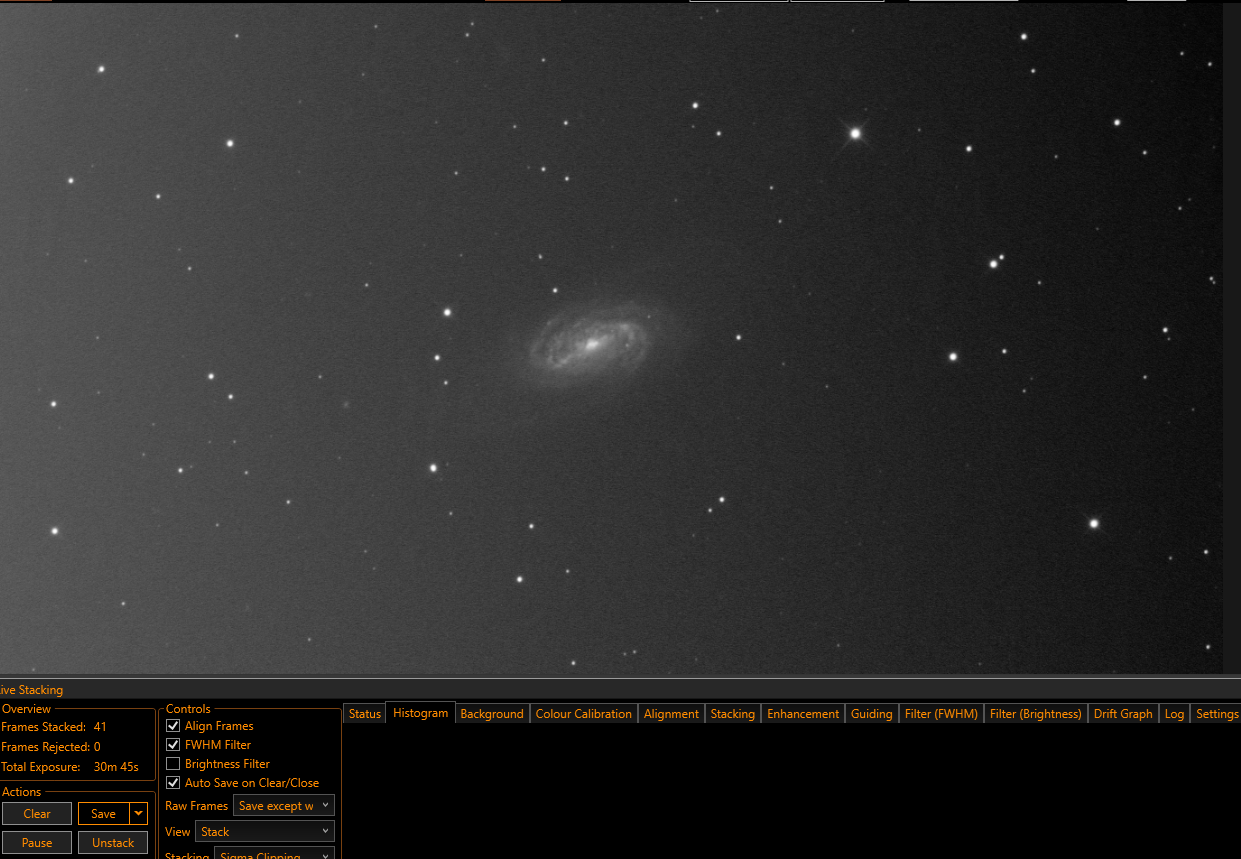Click the galaxy core in the image

[x=592, y=344]
